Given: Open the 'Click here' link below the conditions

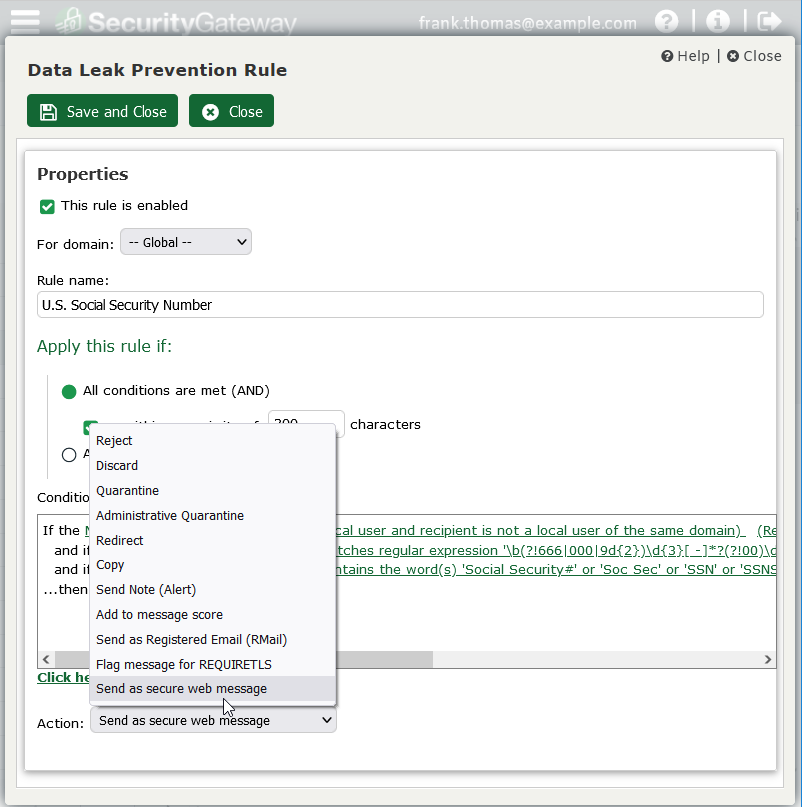Looking at the screenshot, I should click(x=60, y=677).
